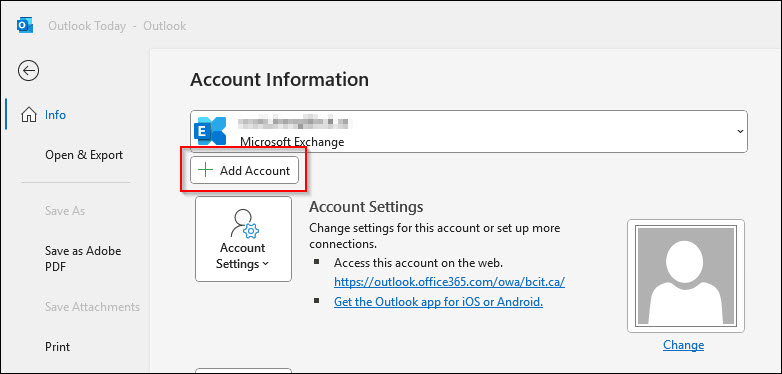Viewport: 782px width, 374px height.
Task: Choose Save as Adobe PDF
Action: tap(83, 259)
